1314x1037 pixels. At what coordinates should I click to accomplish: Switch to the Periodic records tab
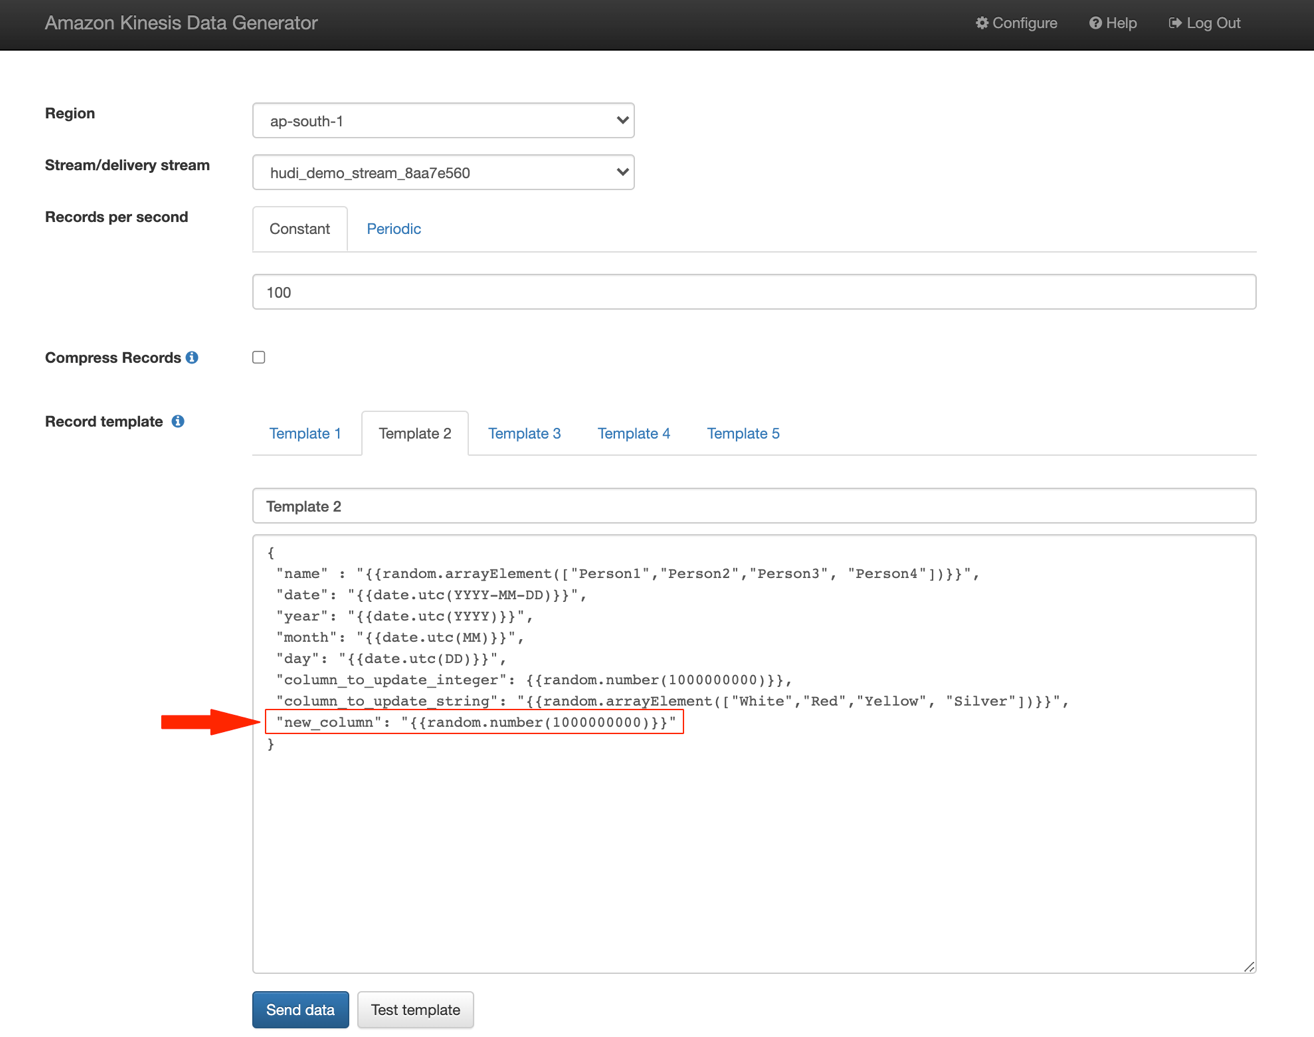(x=394, y=229)
